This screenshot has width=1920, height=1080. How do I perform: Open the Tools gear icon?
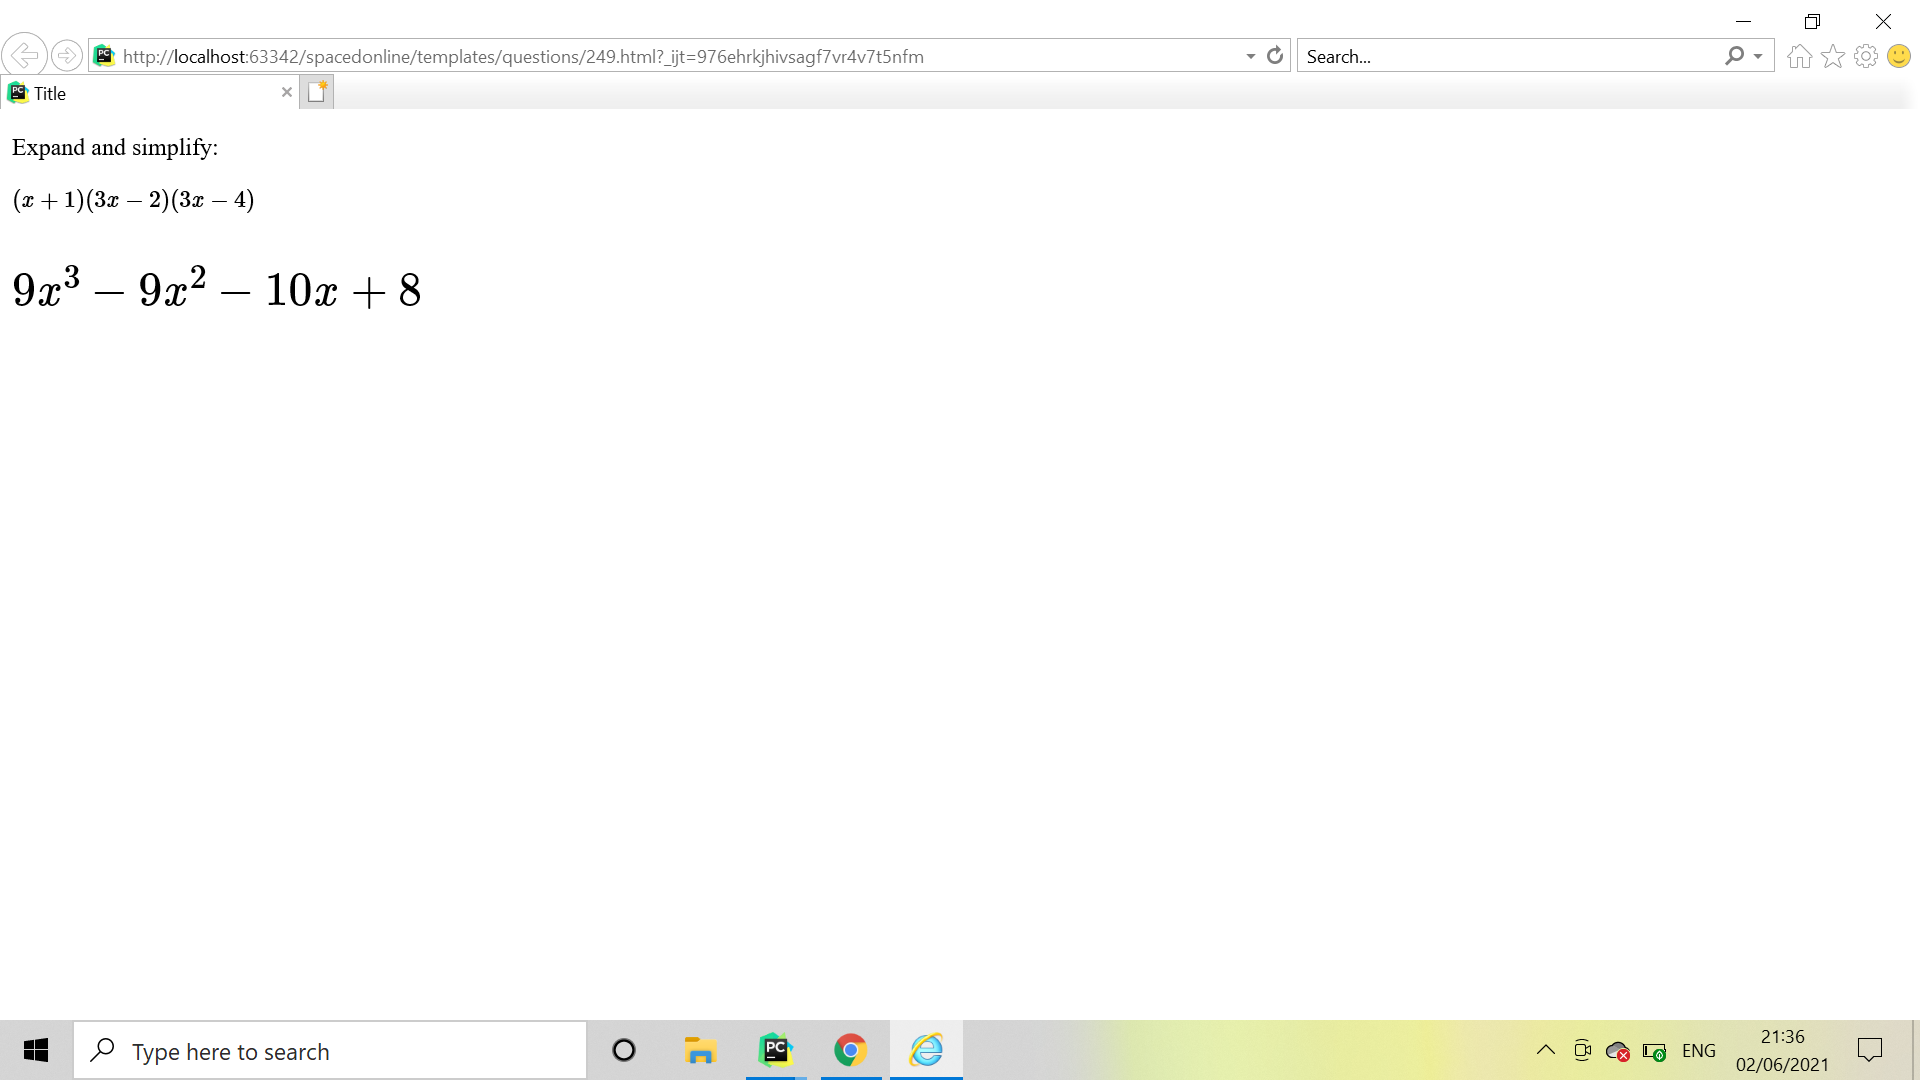pyautogui.click(x=1866, y=56)
